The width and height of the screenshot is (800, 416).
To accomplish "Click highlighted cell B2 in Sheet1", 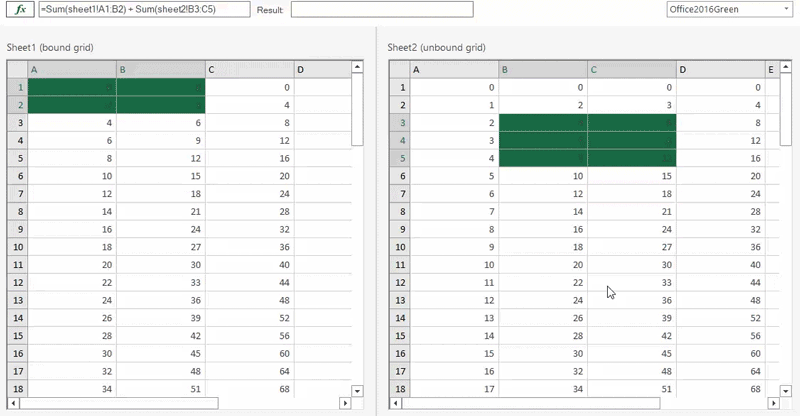I will click(x=161, y=105).
